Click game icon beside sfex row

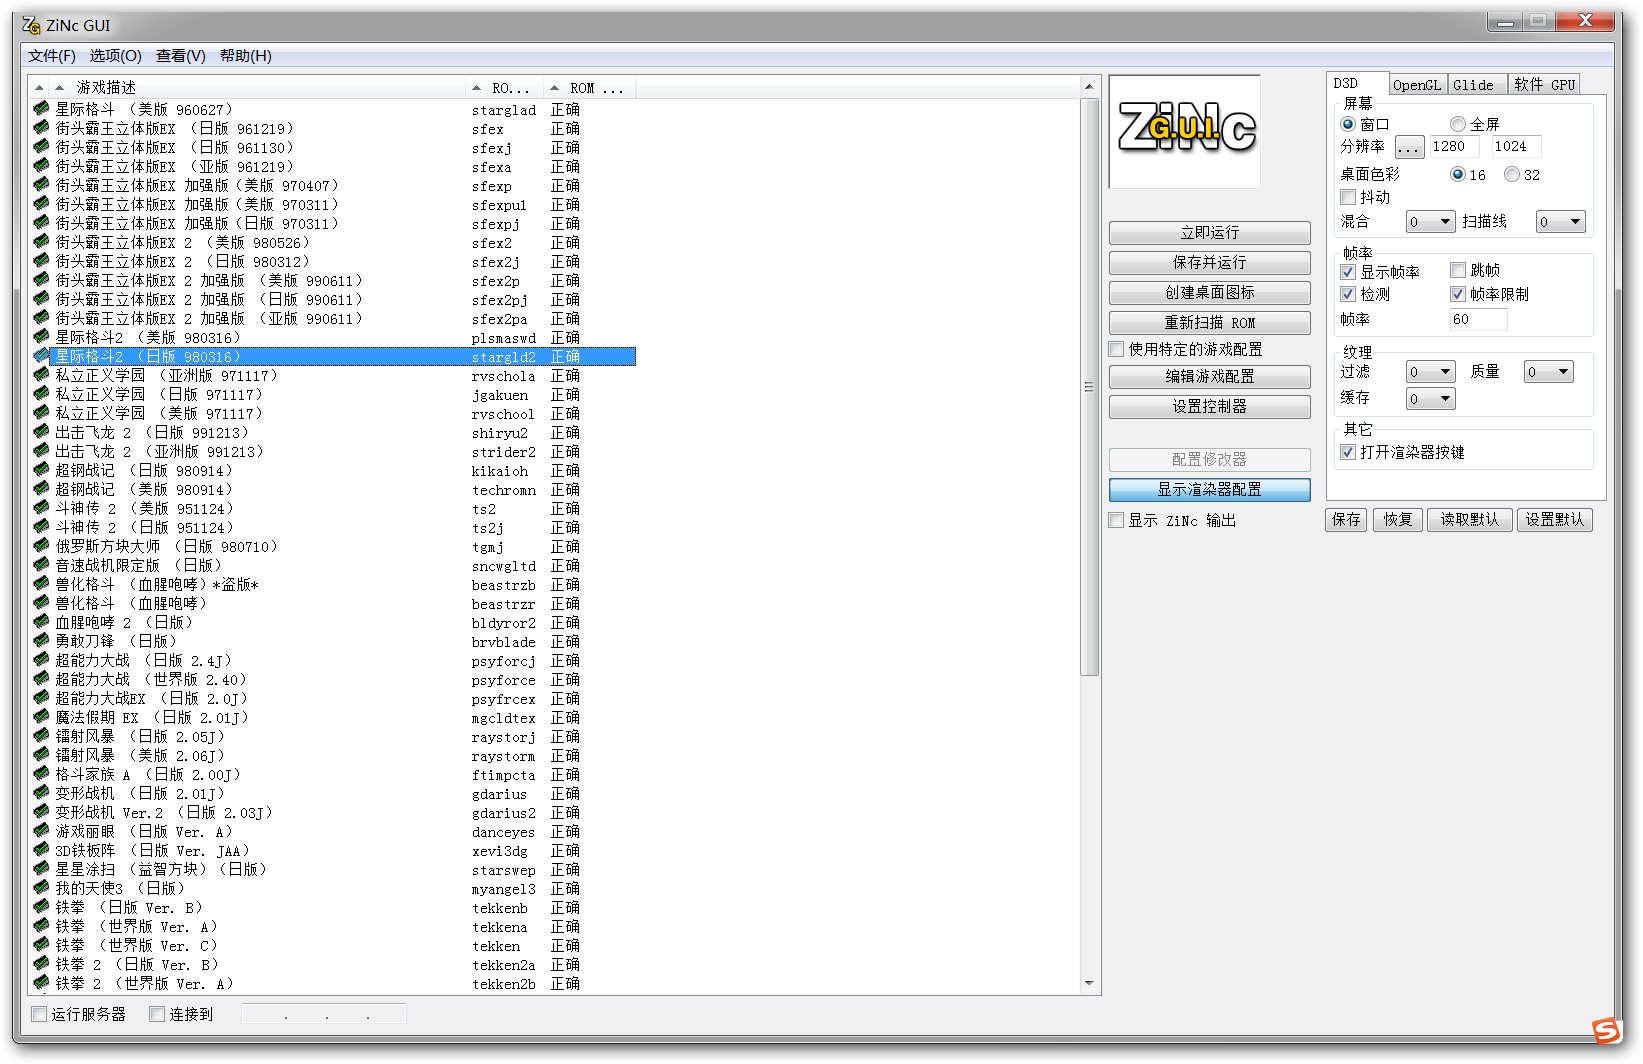41,128
